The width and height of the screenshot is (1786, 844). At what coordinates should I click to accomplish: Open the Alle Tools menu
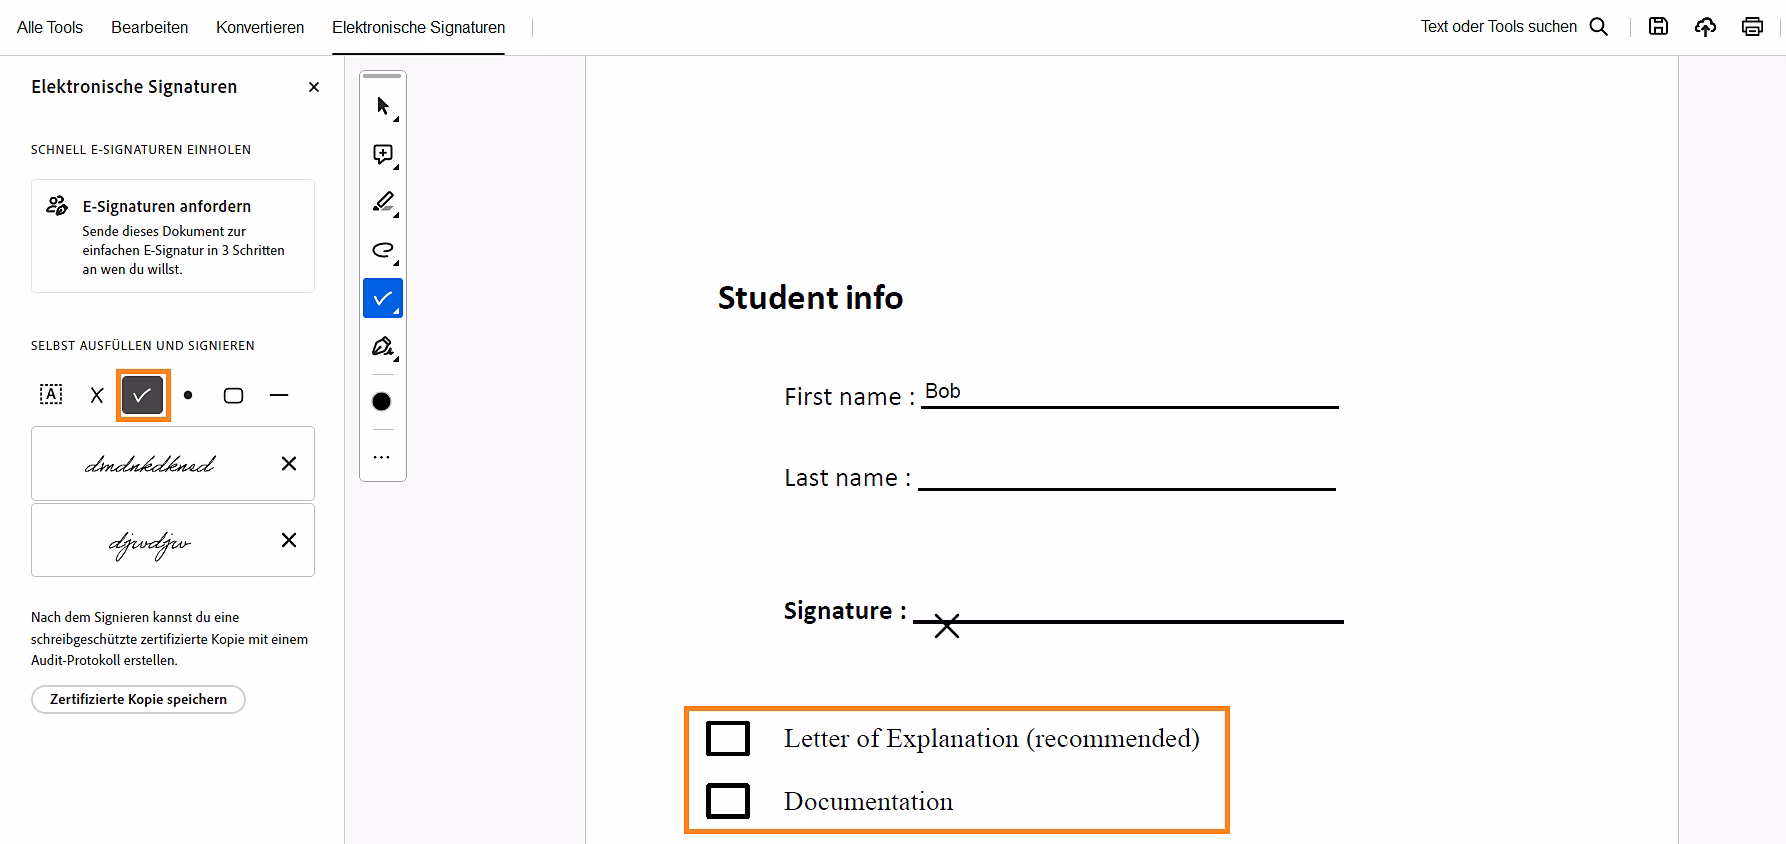point(50,27)
